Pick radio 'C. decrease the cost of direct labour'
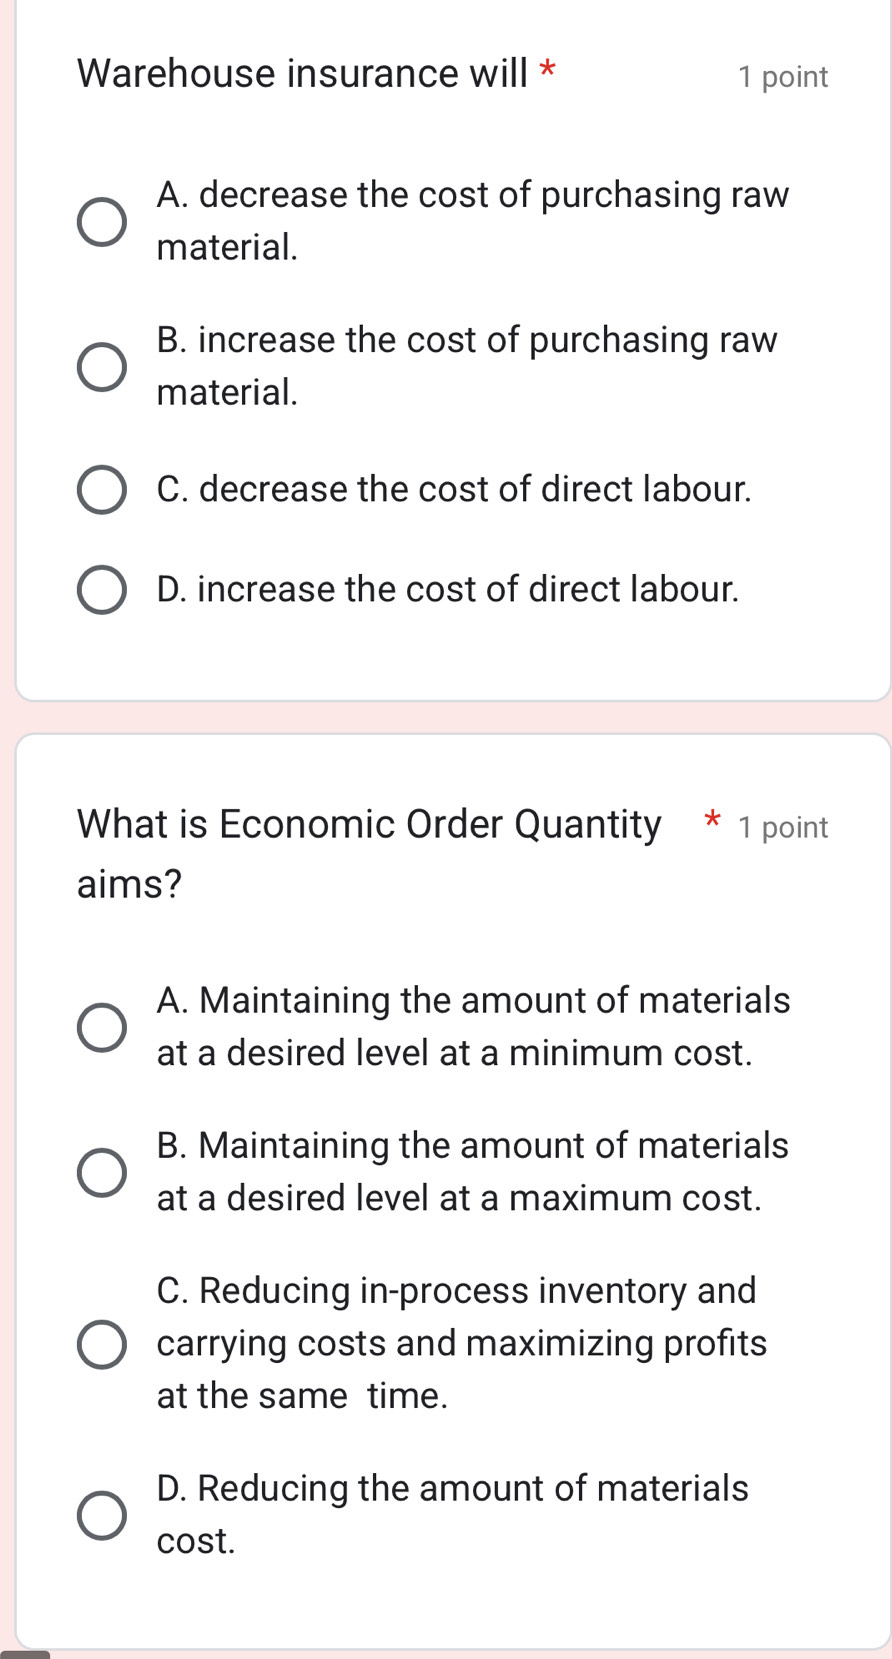 tap(102, 490)
